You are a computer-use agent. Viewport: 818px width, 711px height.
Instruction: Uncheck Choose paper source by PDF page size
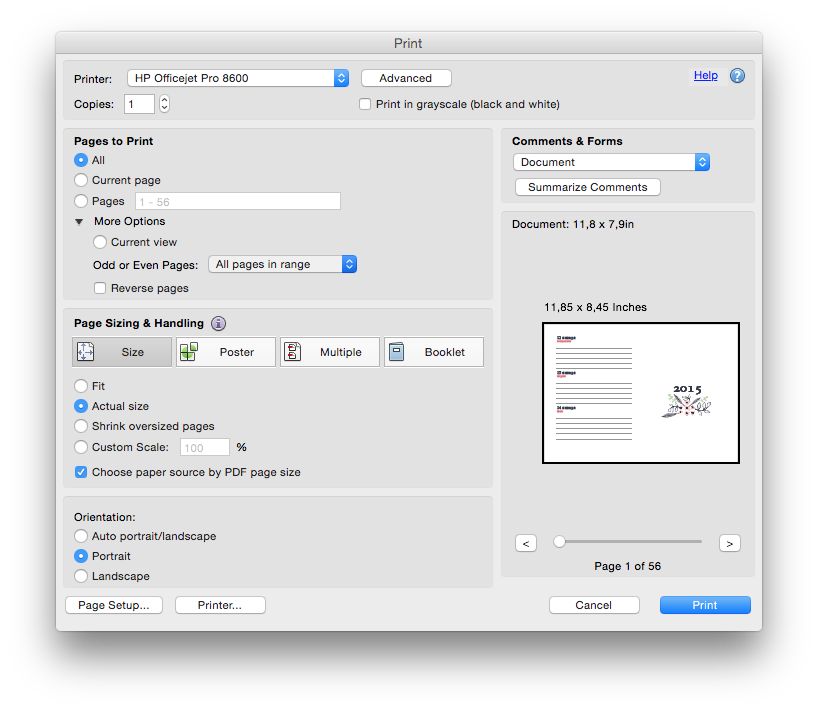(81, 472)
